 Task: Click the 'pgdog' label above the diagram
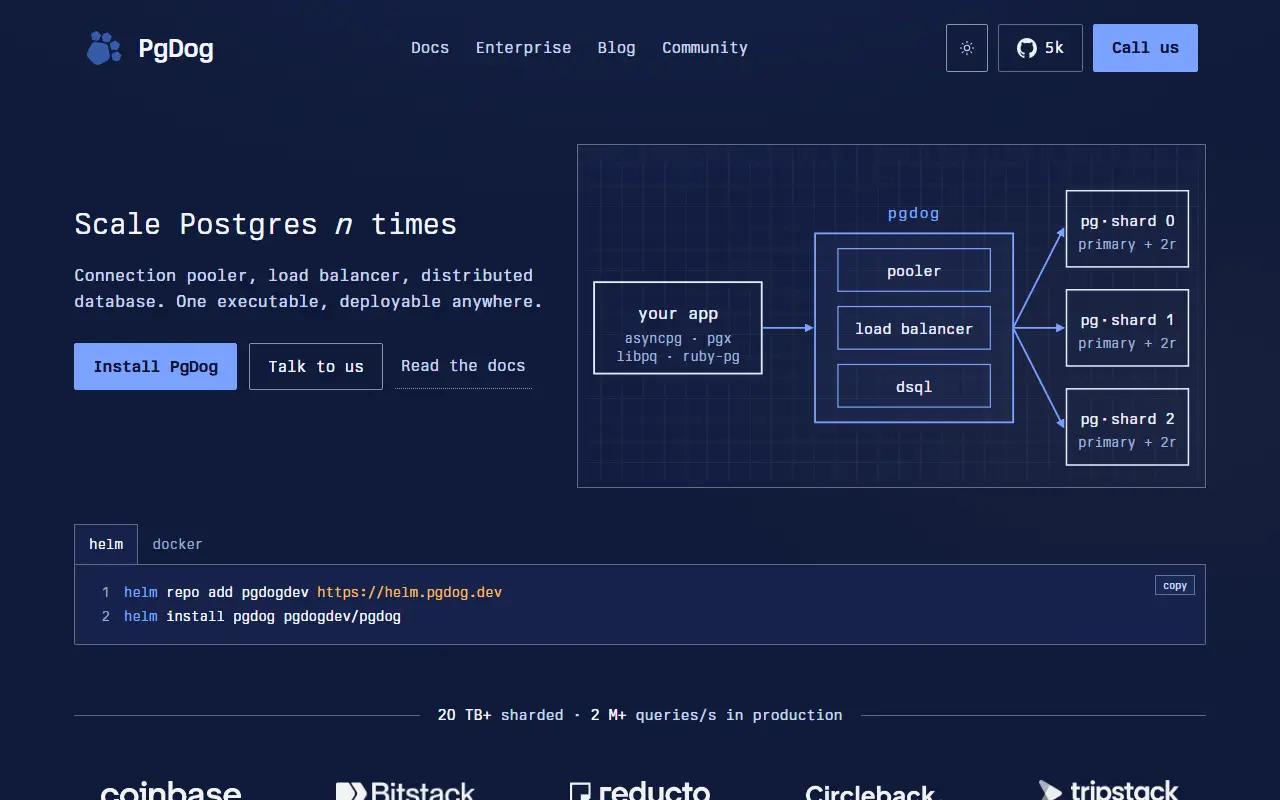(914, 213)
